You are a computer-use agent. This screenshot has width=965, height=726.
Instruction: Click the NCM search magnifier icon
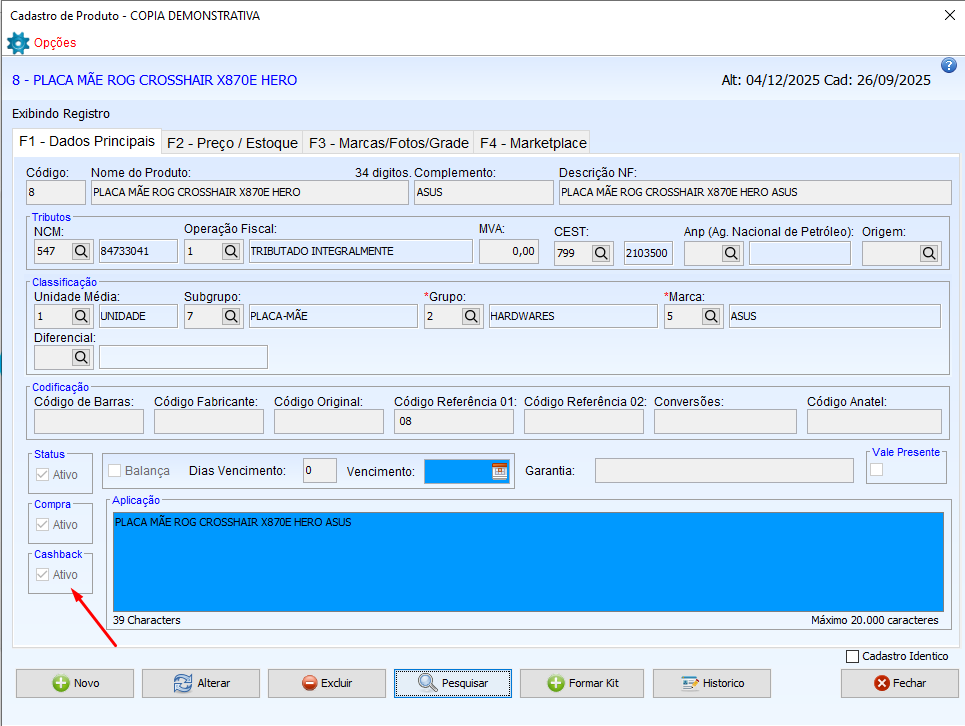[81, 252]
